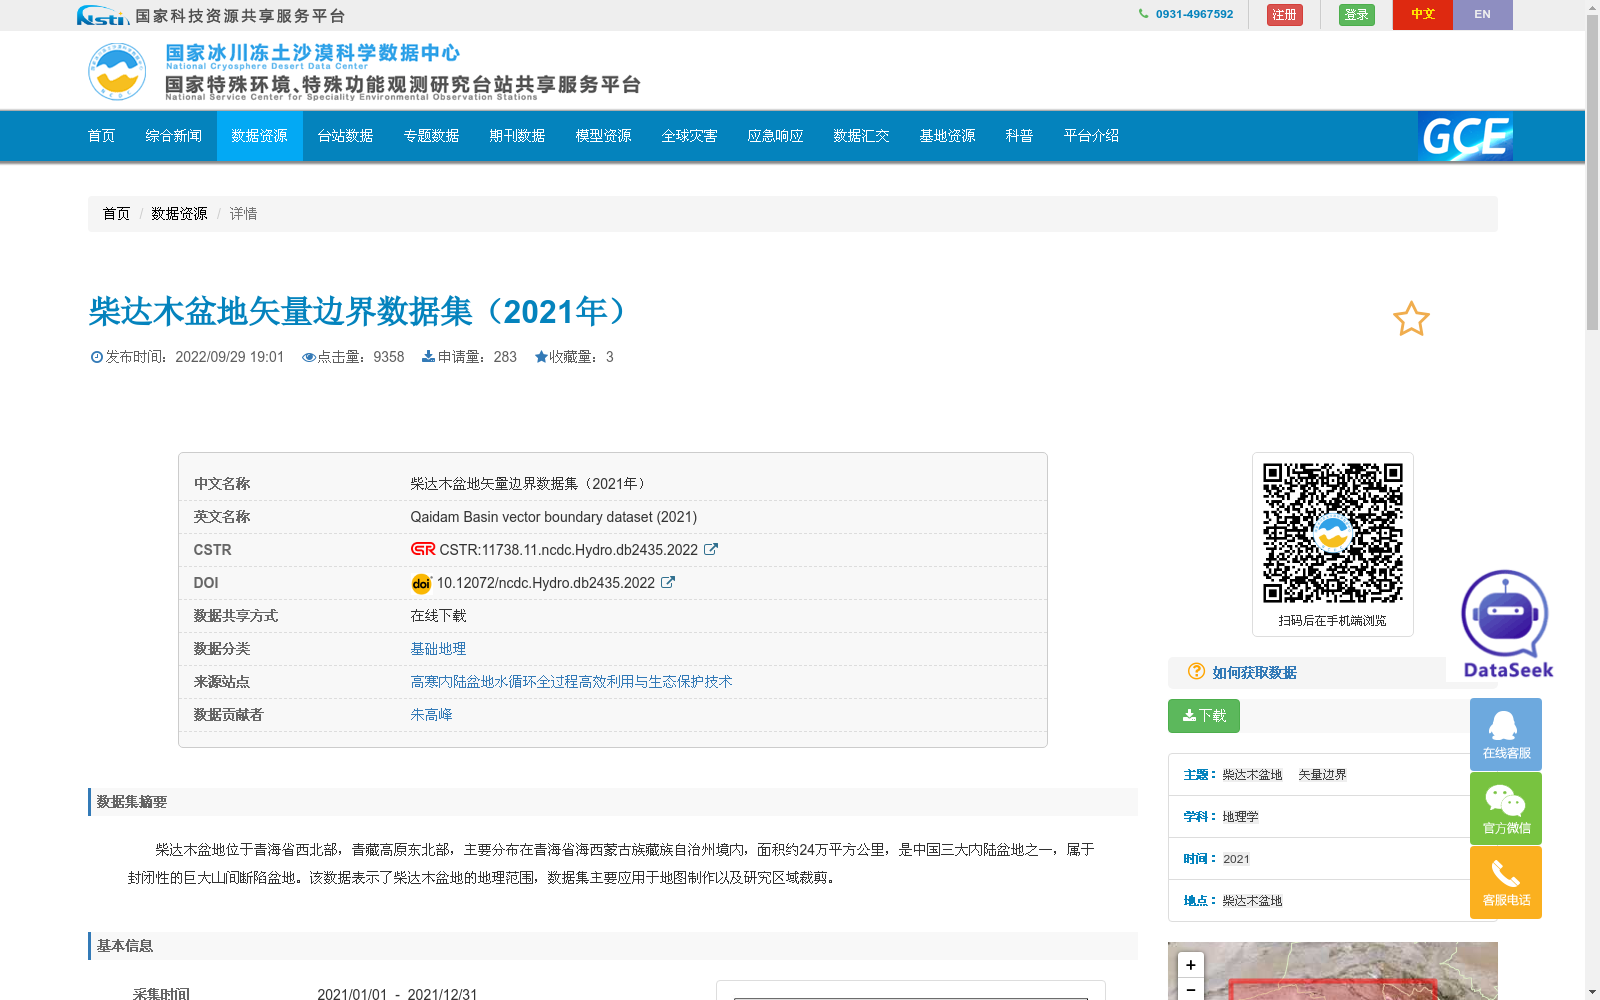
Task: Zoom in the map with plus button
Action: (x=1190, y=963)
